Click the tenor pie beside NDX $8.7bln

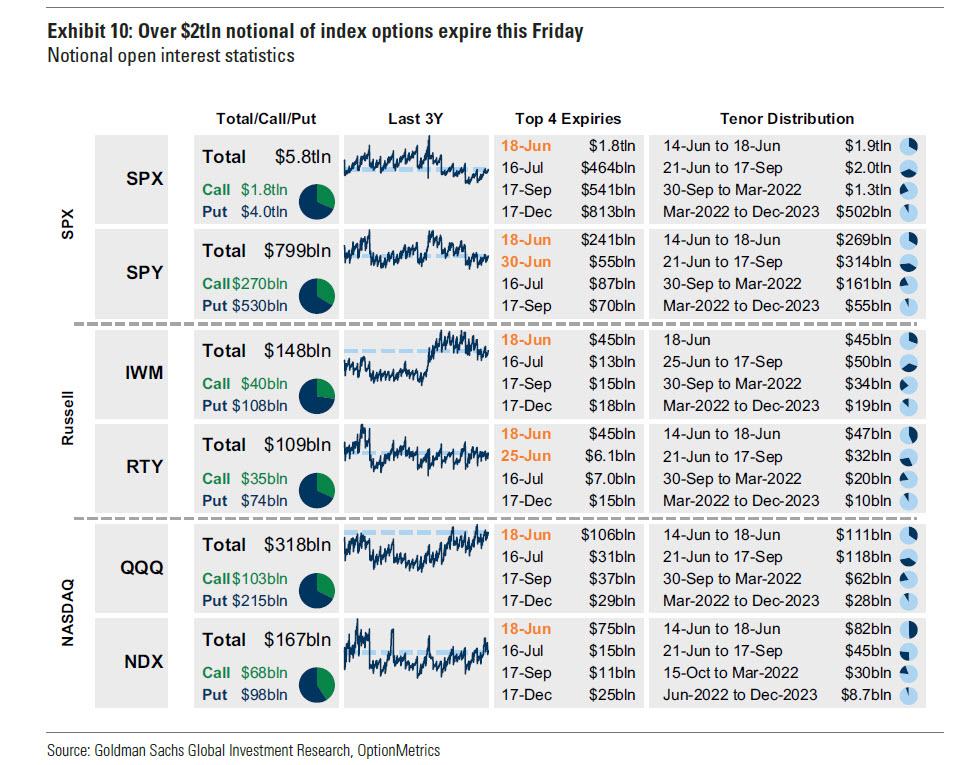click(910, 694)
